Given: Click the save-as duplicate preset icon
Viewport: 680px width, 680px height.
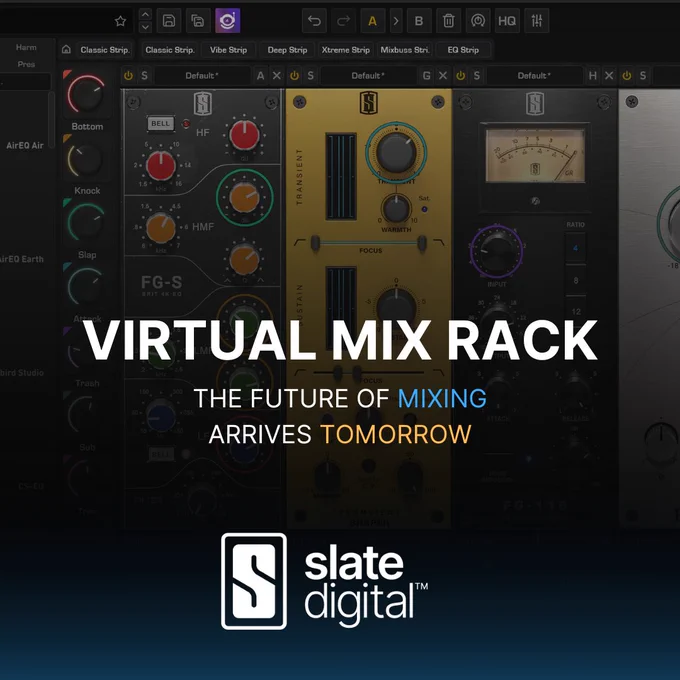Looking at the screenshot, I should [x=198, y=21].
